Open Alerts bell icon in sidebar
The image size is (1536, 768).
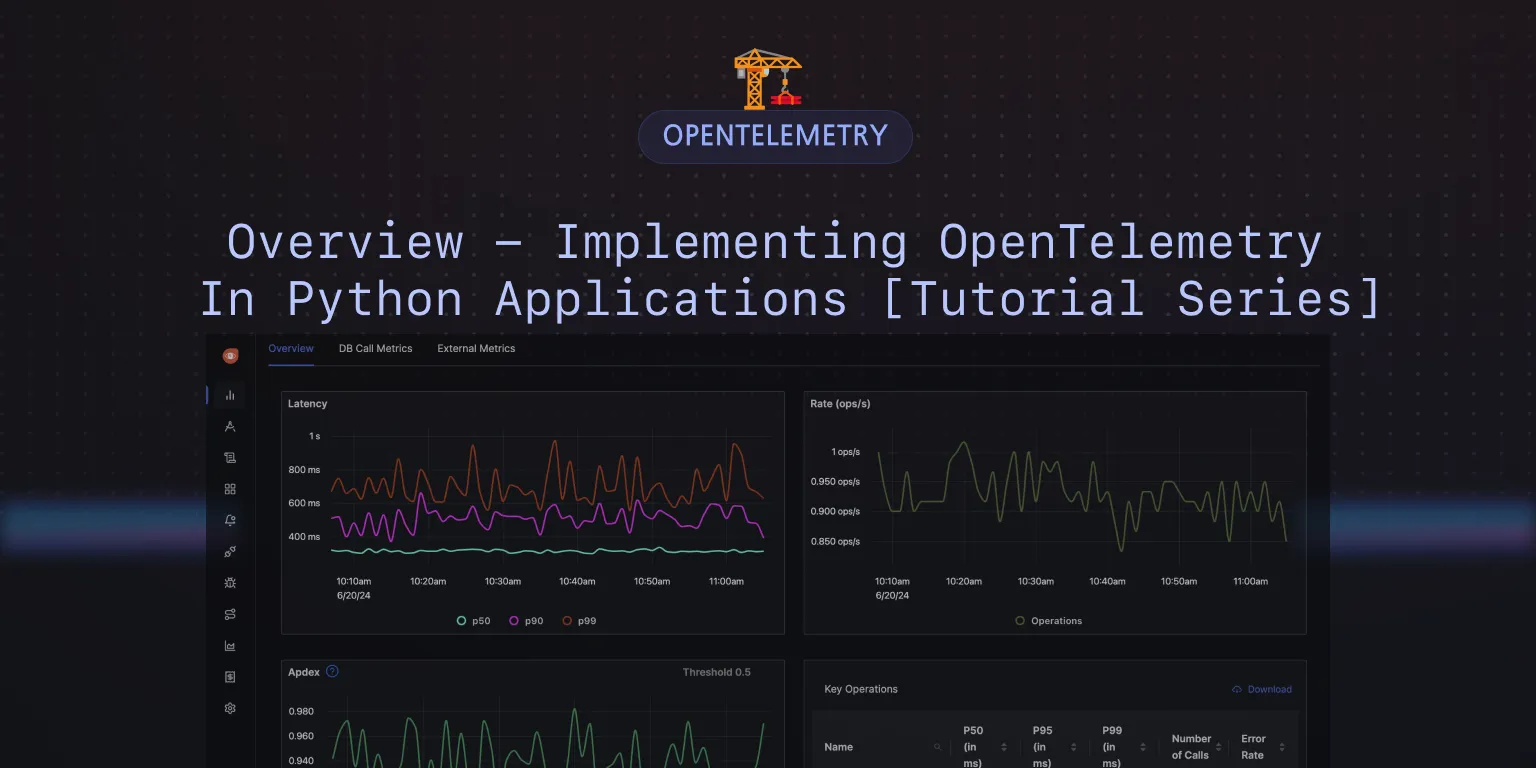tap(230, 520)
